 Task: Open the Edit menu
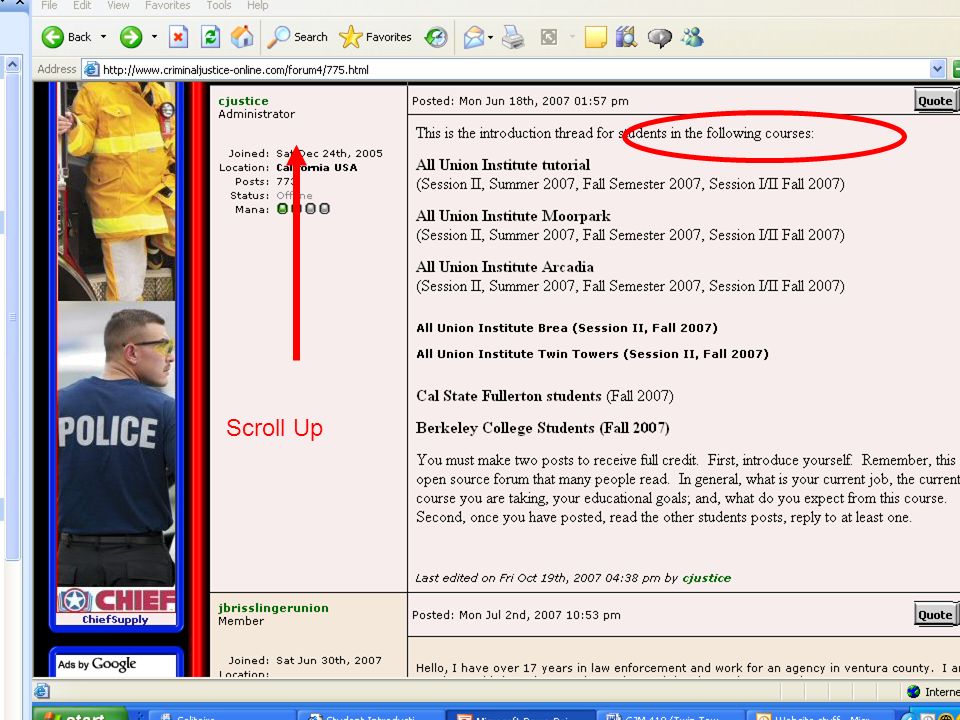pyautogui.click(x=82, y=6)
